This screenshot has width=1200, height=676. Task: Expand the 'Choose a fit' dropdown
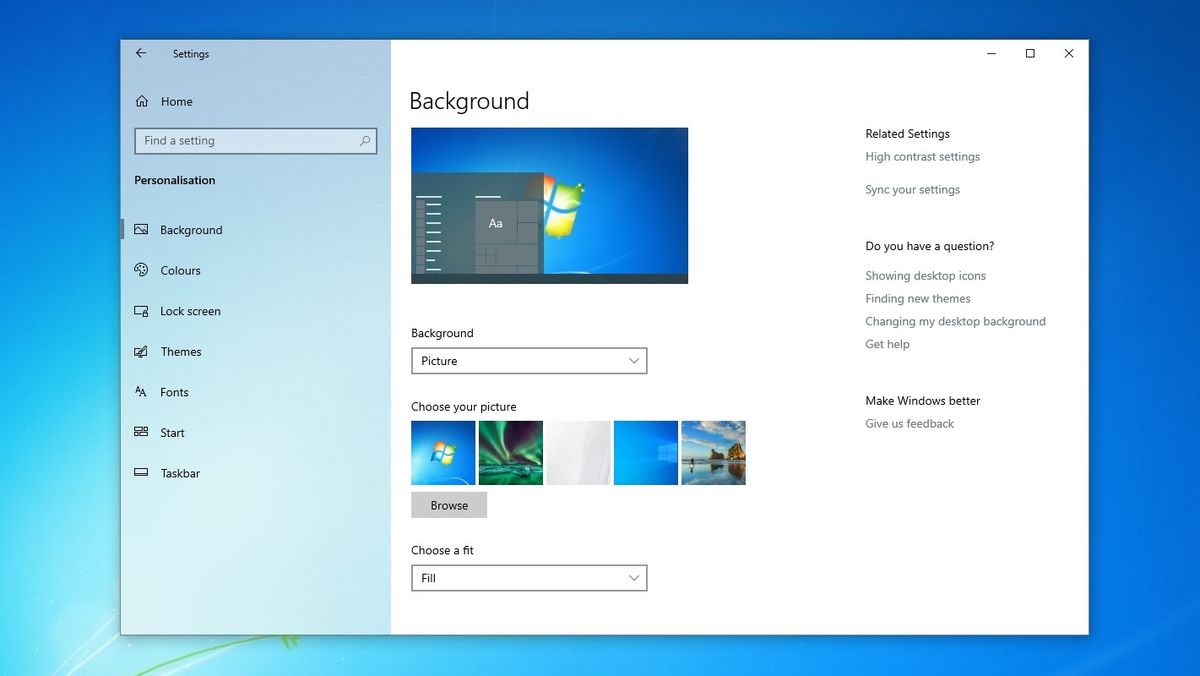coord(529,578)
